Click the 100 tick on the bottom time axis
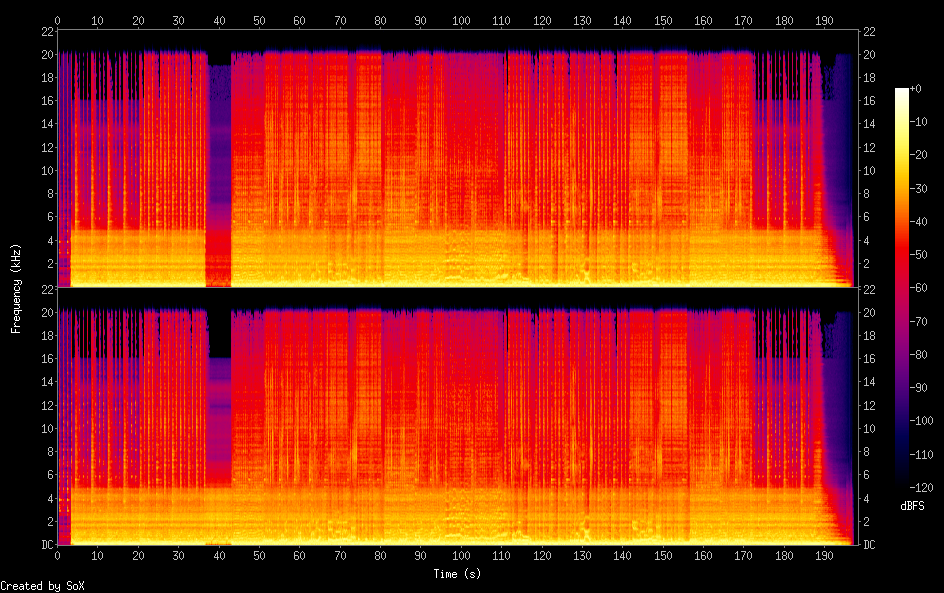The image size is (944, 593). click(461, 555)
